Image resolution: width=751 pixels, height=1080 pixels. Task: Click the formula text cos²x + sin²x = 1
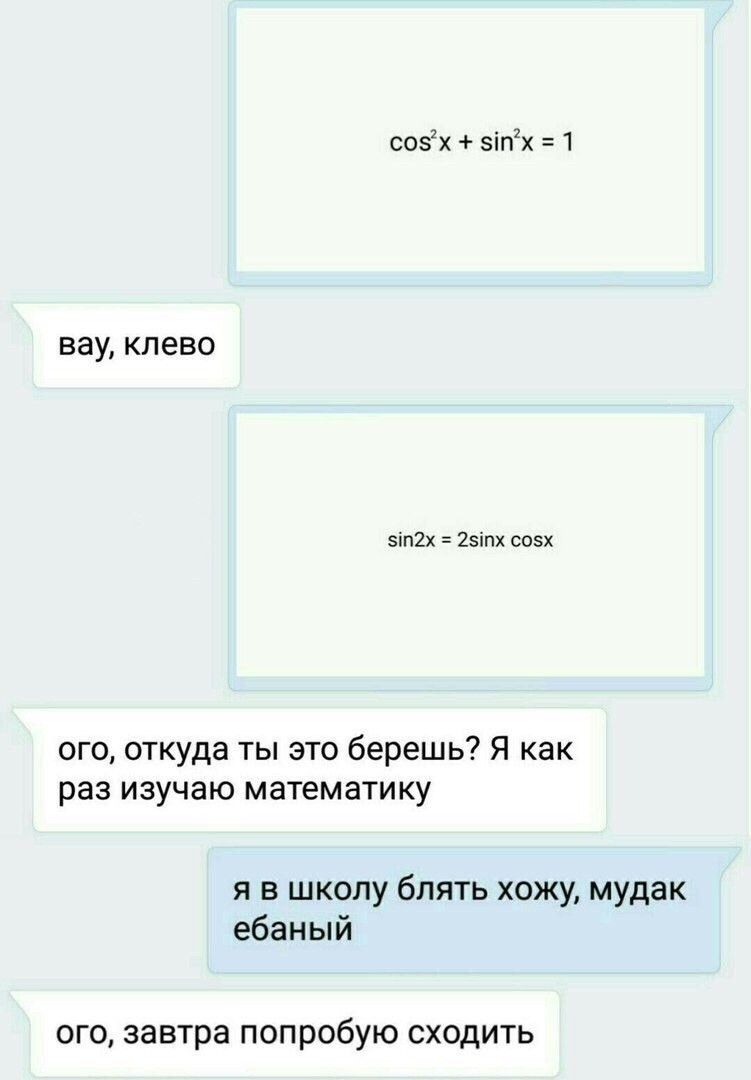[x=481, y=142]
